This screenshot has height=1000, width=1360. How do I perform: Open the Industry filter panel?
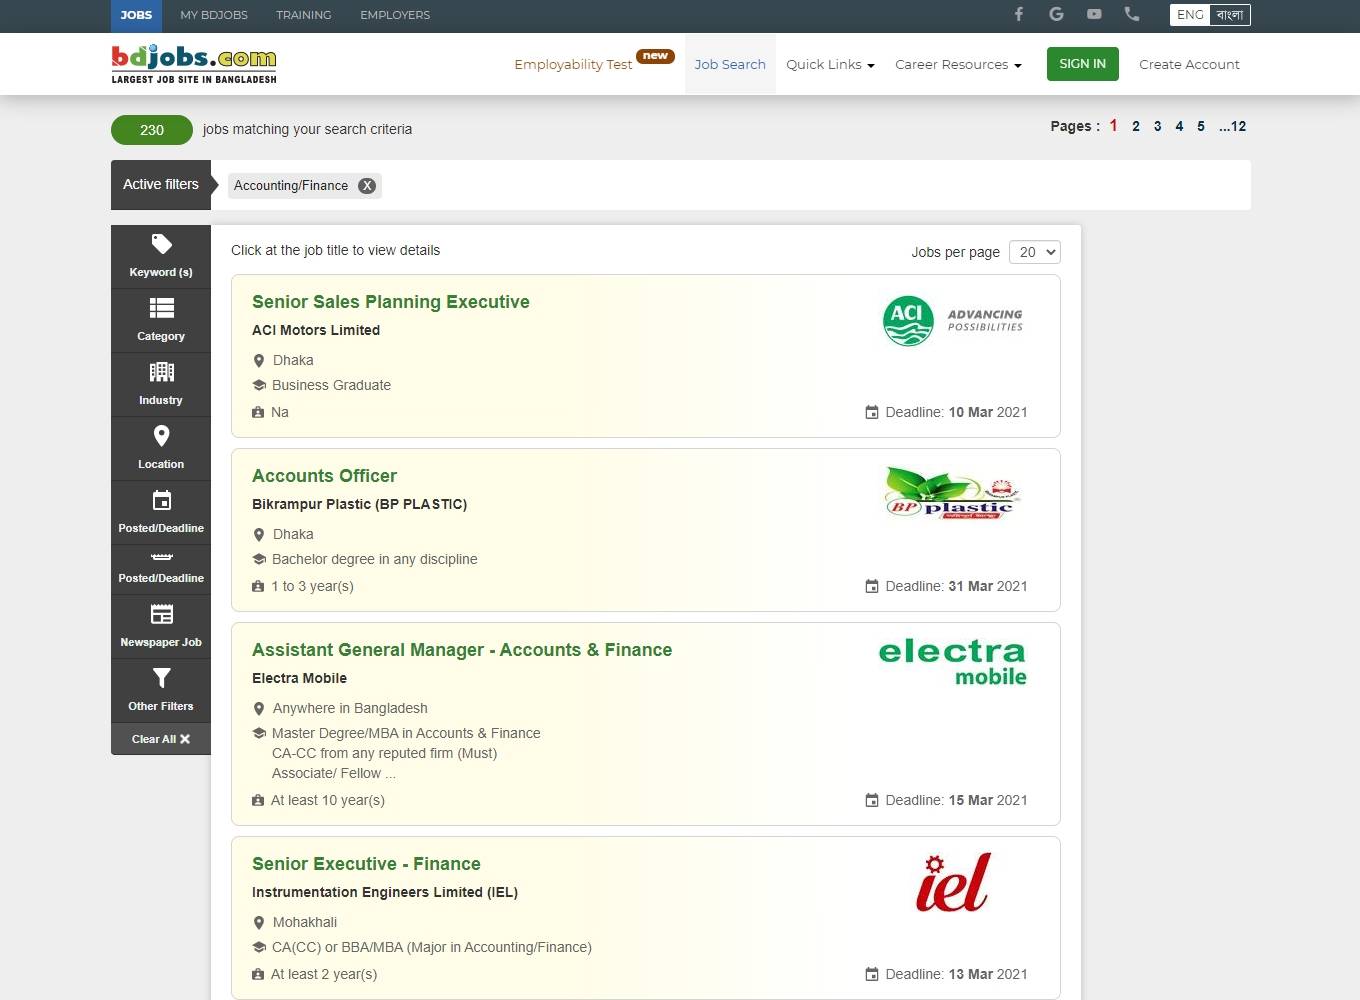click(x=161, y=385)
